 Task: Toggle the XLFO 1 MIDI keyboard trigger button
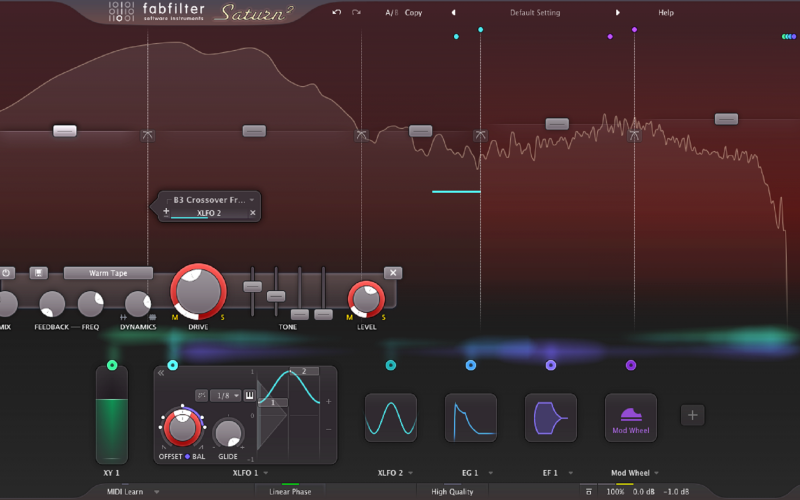click(249, 395)
